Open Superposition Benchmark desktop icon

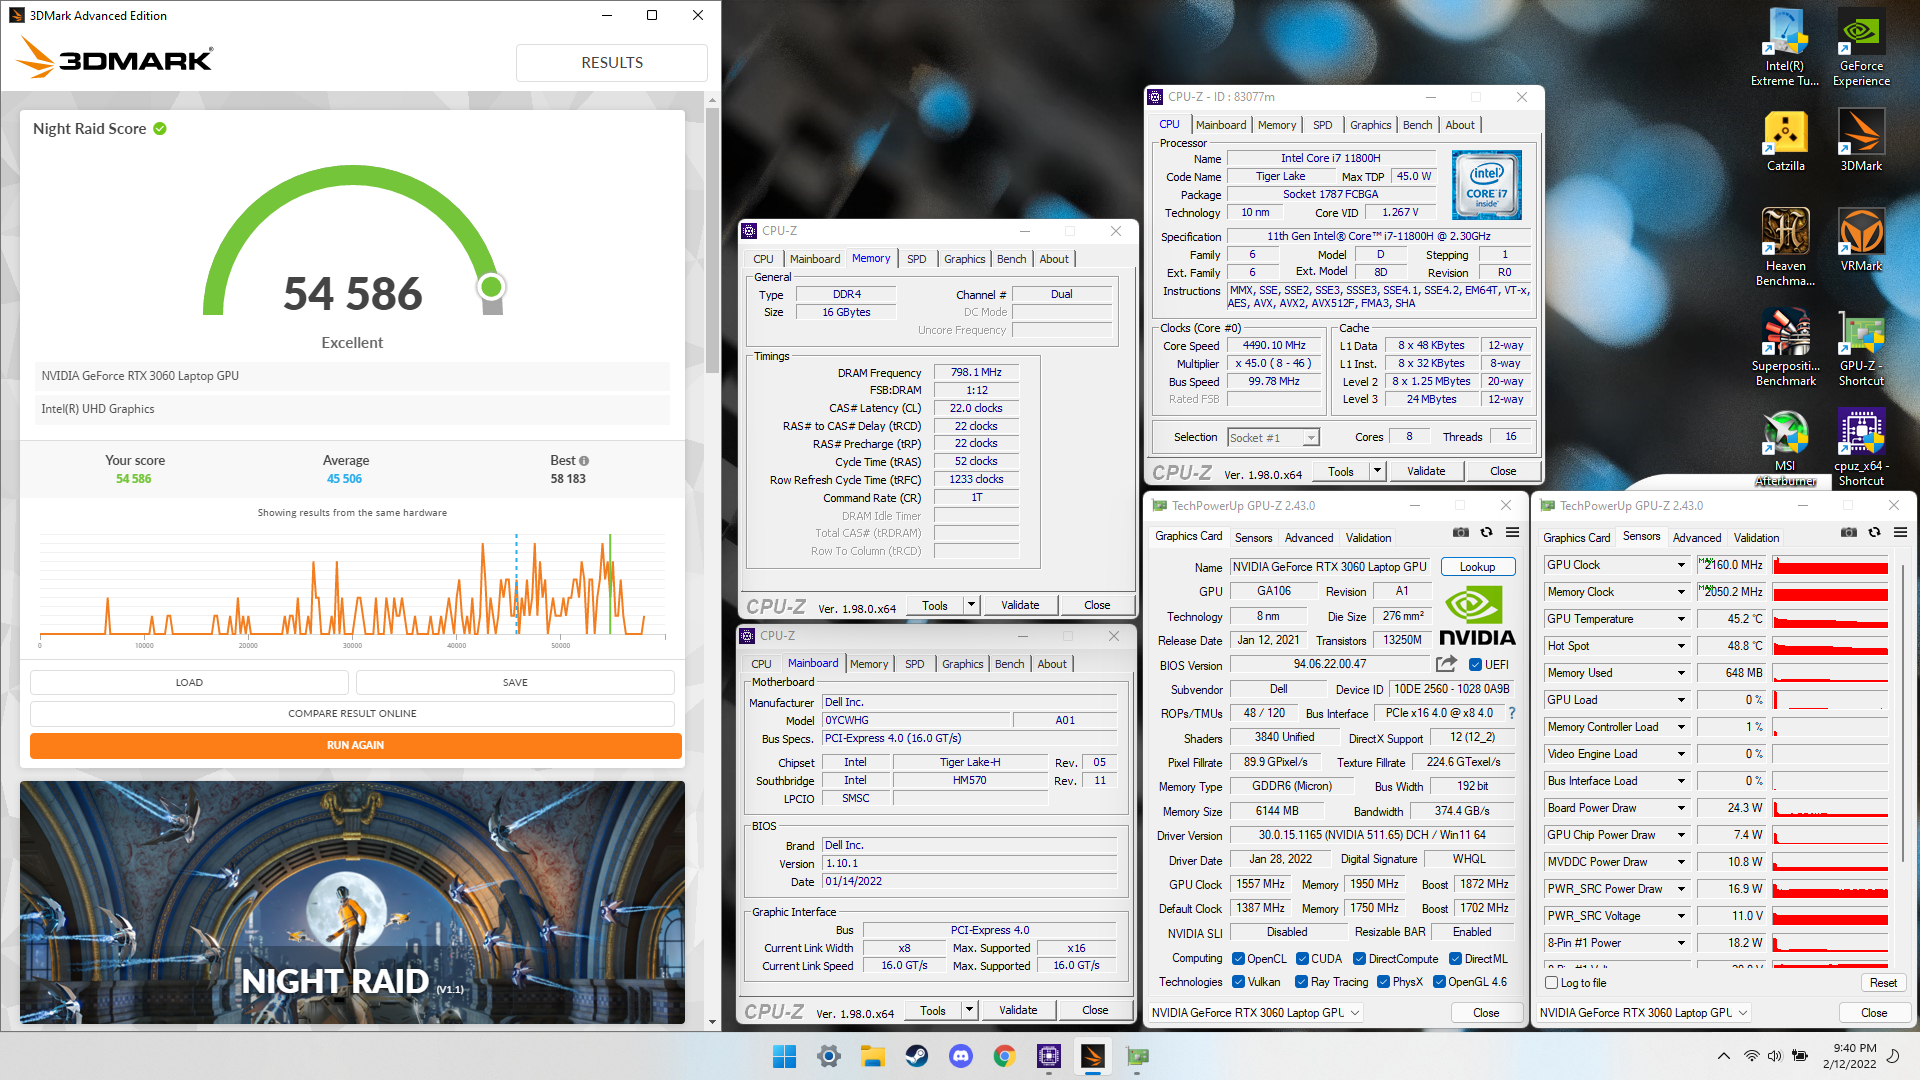[x=1785, y=348]
